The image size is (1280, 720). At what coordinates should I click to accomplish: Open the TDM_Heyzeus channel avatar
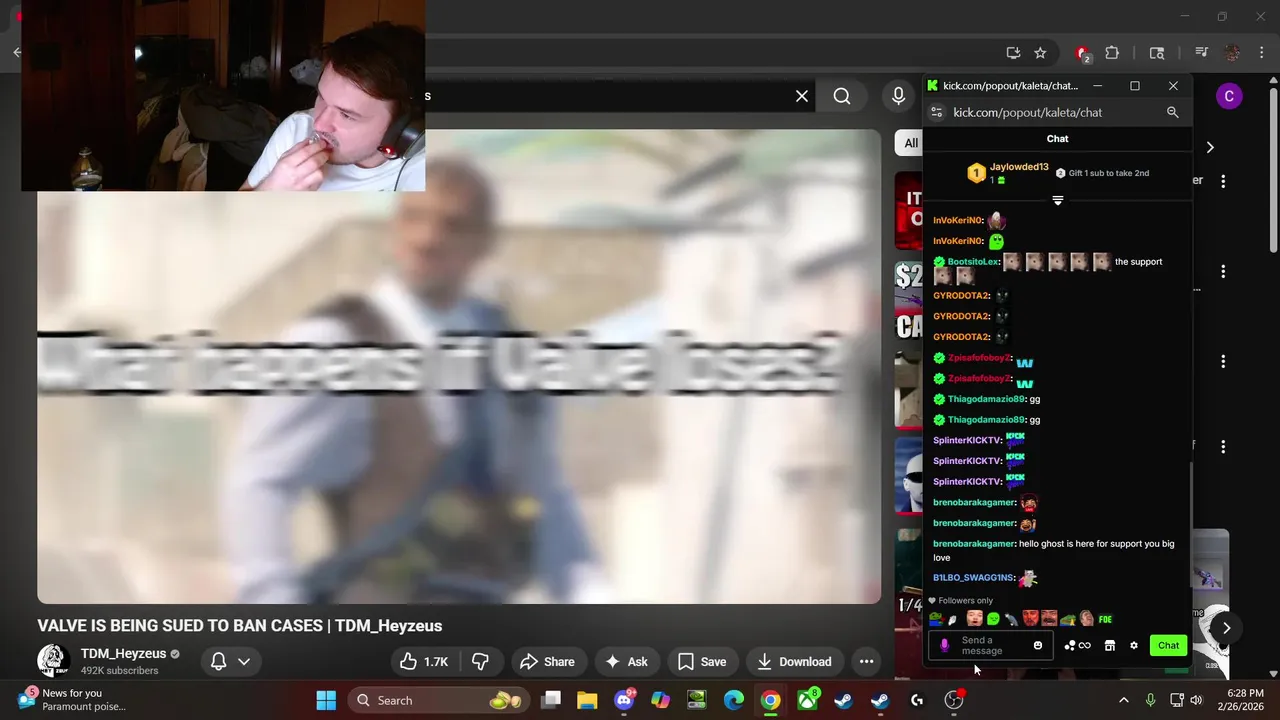coord(53,661)
